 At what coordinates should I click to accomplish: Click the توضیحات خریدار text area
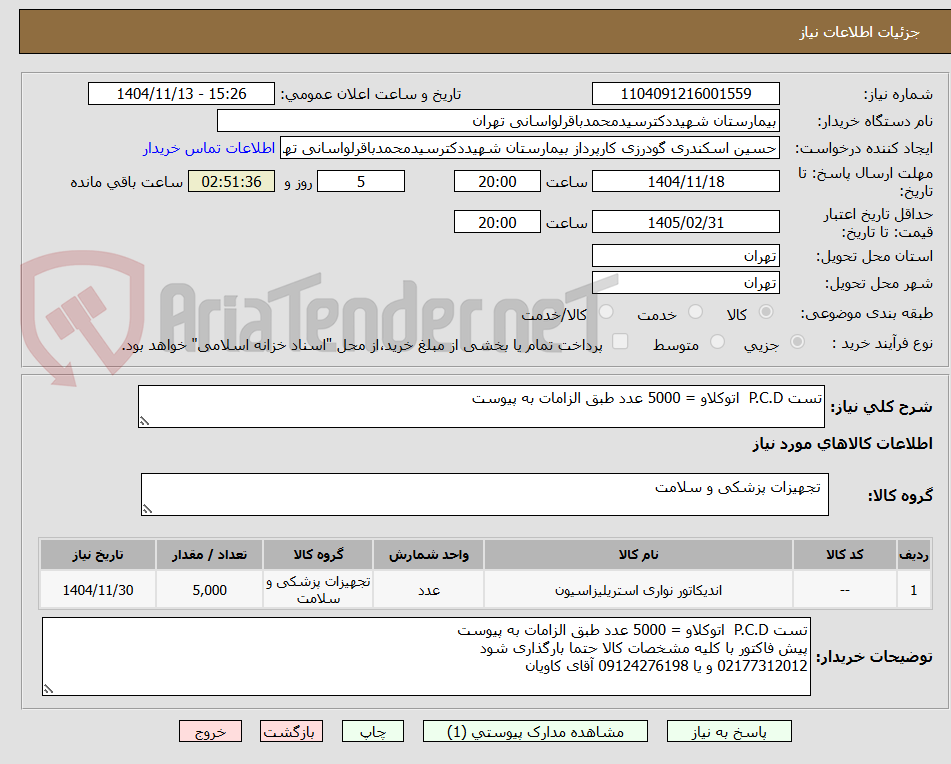(x=426, y=656)
